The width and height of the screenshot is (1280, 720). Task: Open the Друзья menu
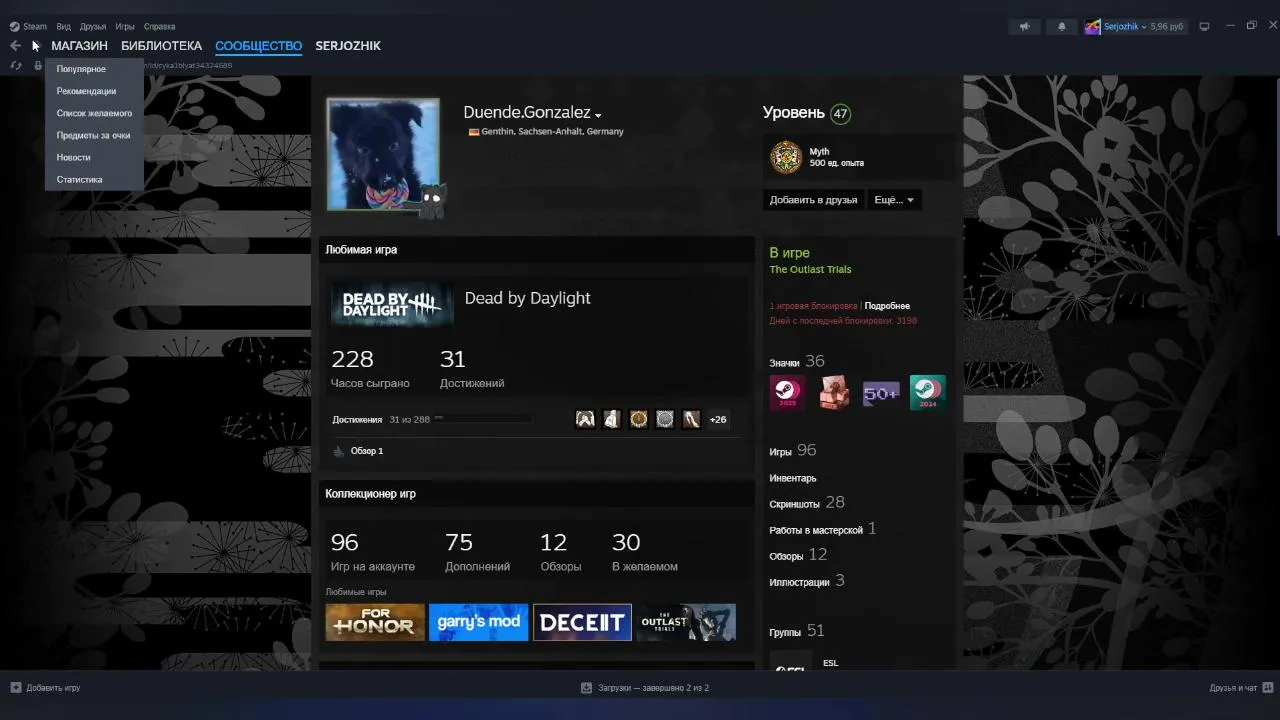point(93,27)
